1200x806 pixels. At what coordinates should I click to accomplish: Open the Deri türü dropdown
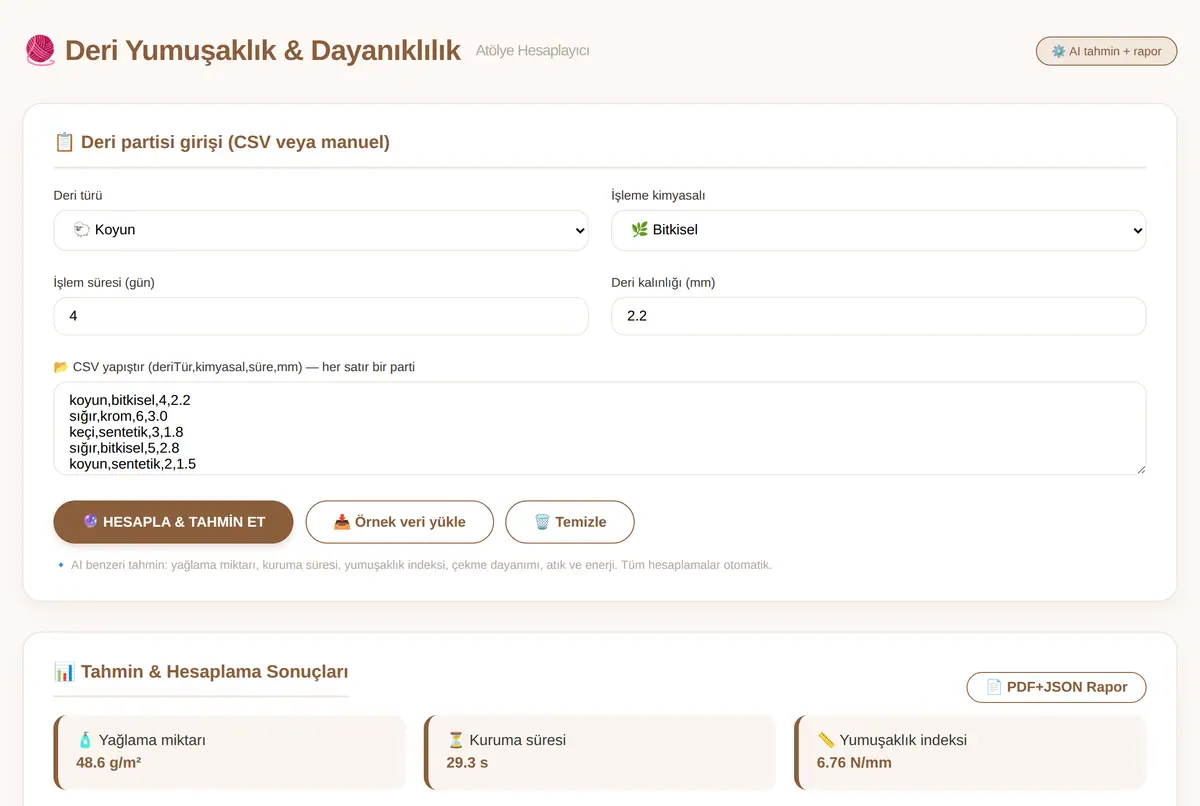(x=321, y=230)
